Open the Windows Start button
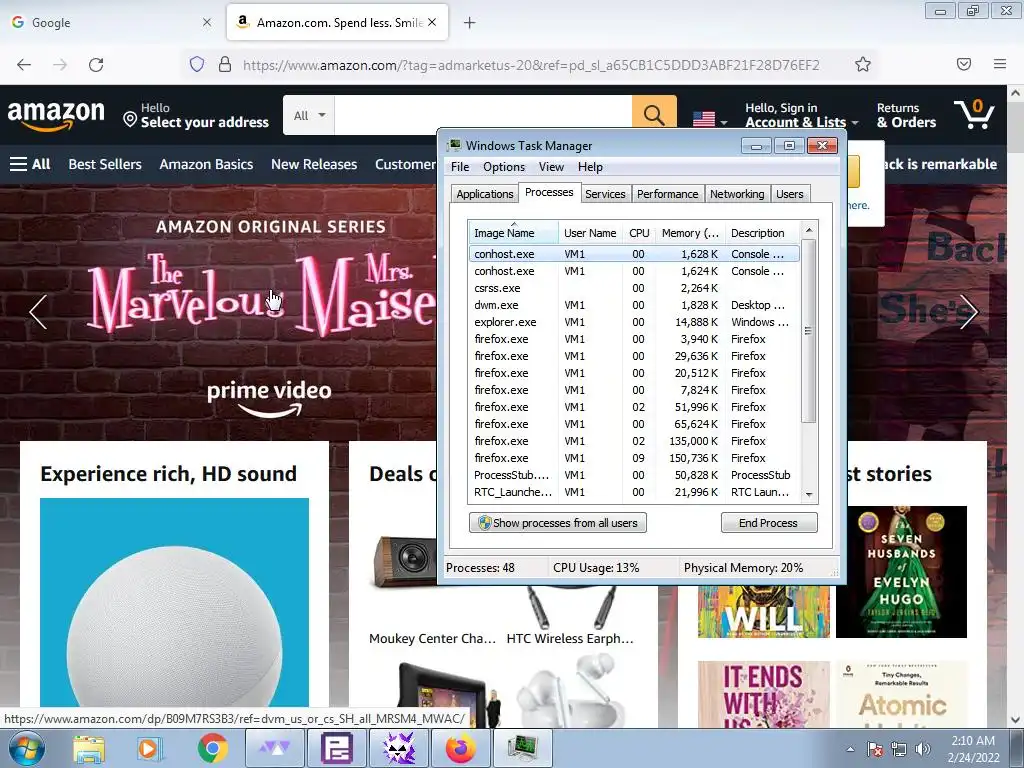Image resolution: width=1024 pixels, height=768 pixels. [26, 748]
